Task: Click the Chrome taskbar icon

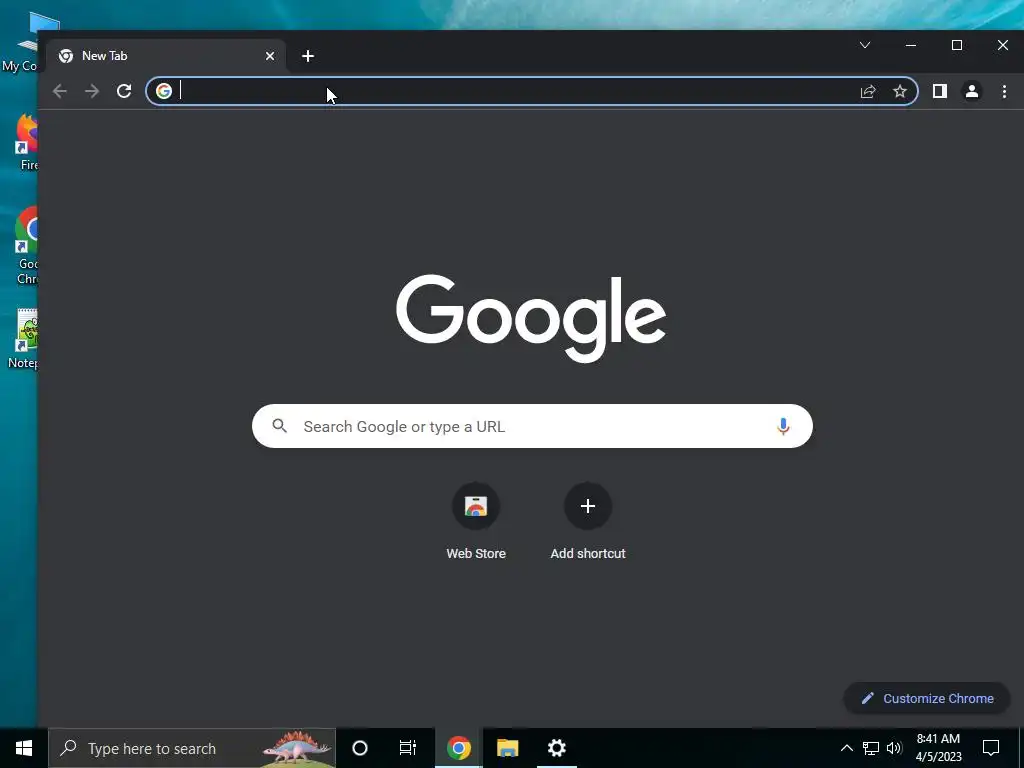Action: point(458,748)
